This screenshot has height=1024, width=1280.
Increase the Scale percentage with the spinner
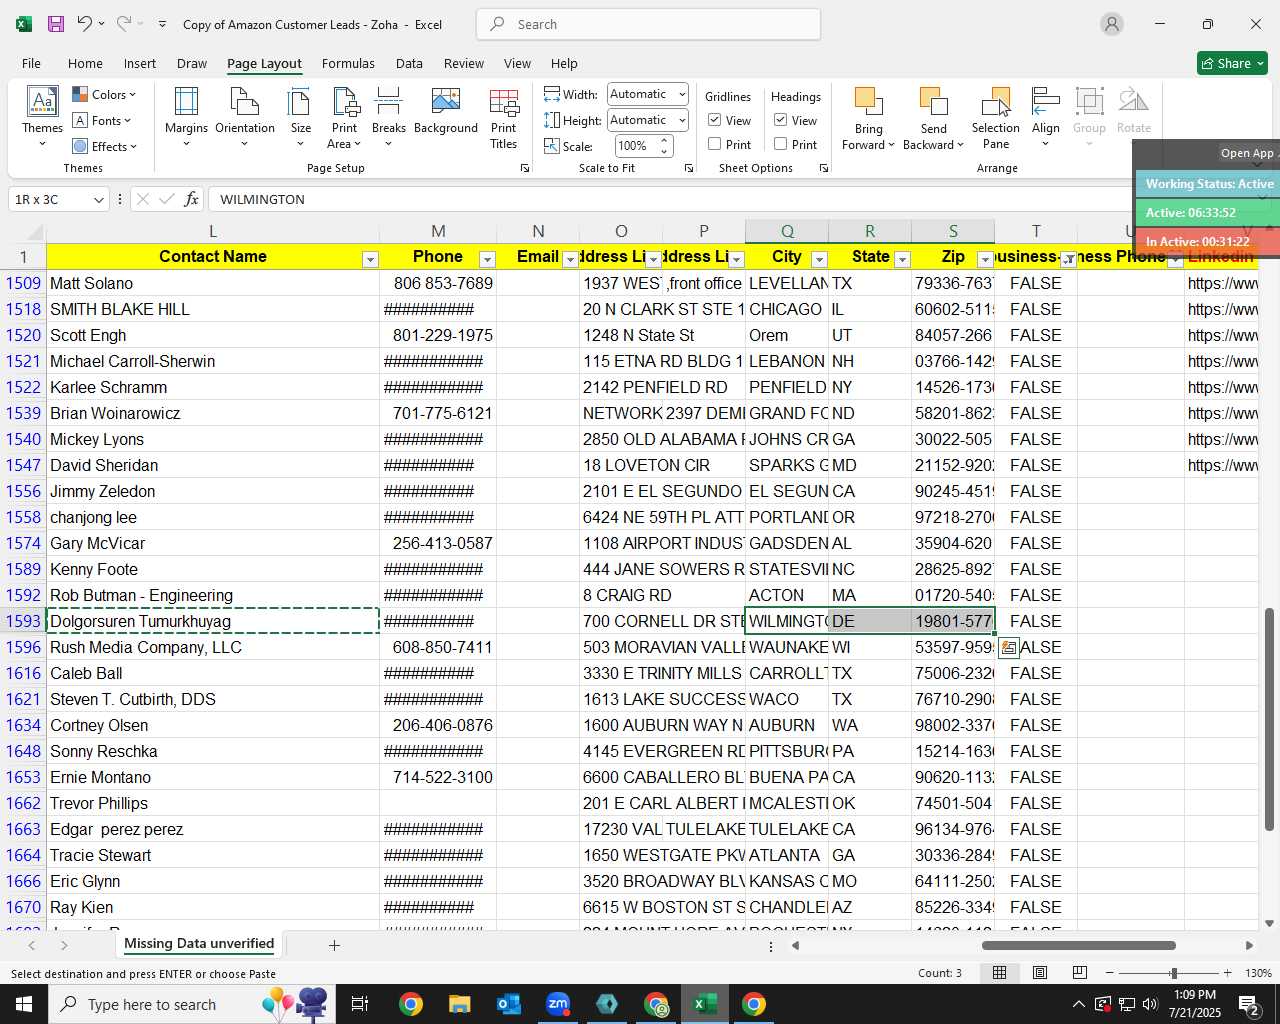664,141
